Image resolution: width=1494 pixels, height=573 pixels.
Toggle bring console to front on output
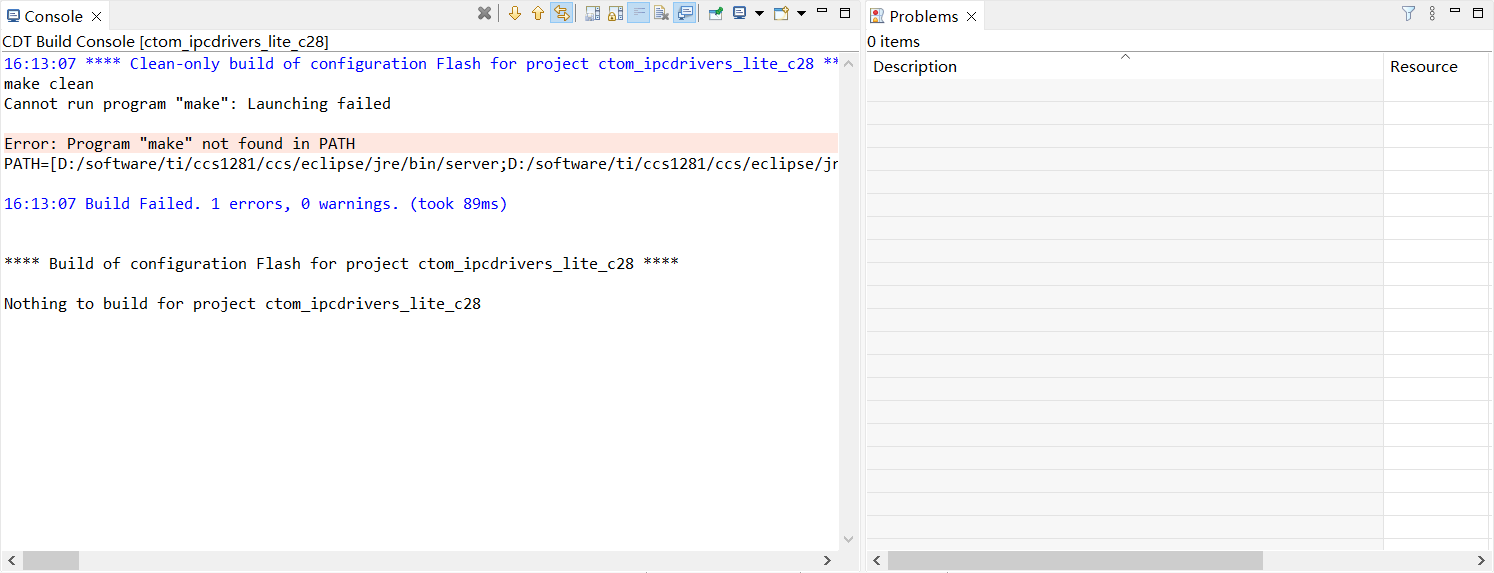pos(685,13)
